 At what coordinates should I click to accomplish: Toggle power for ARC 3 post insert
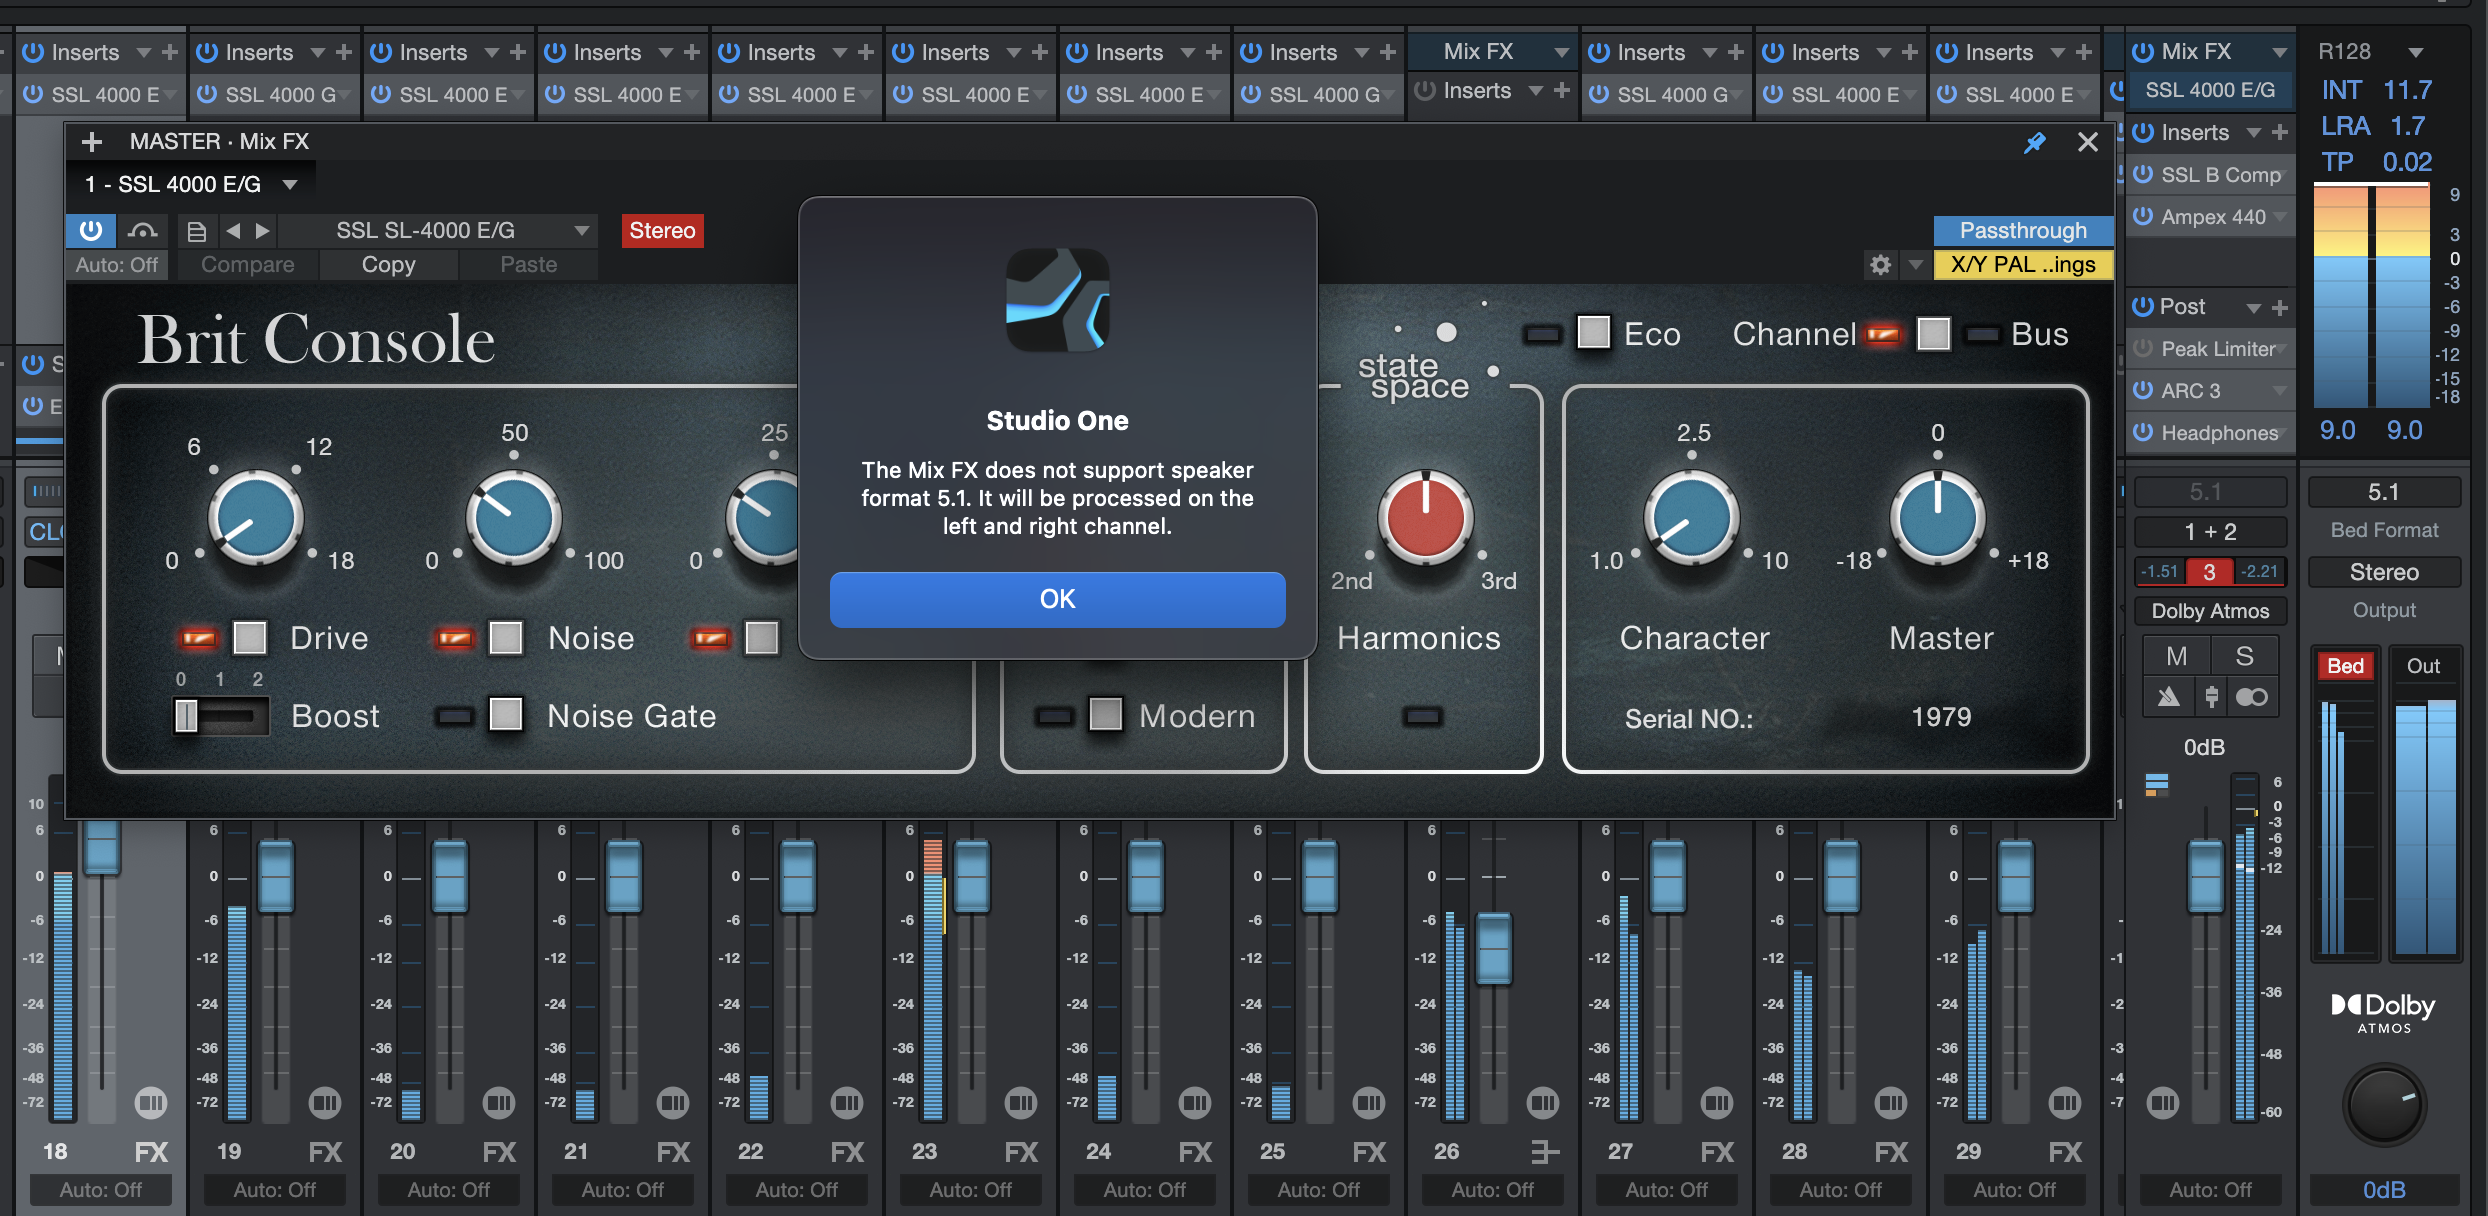[x=2142, y=390]
